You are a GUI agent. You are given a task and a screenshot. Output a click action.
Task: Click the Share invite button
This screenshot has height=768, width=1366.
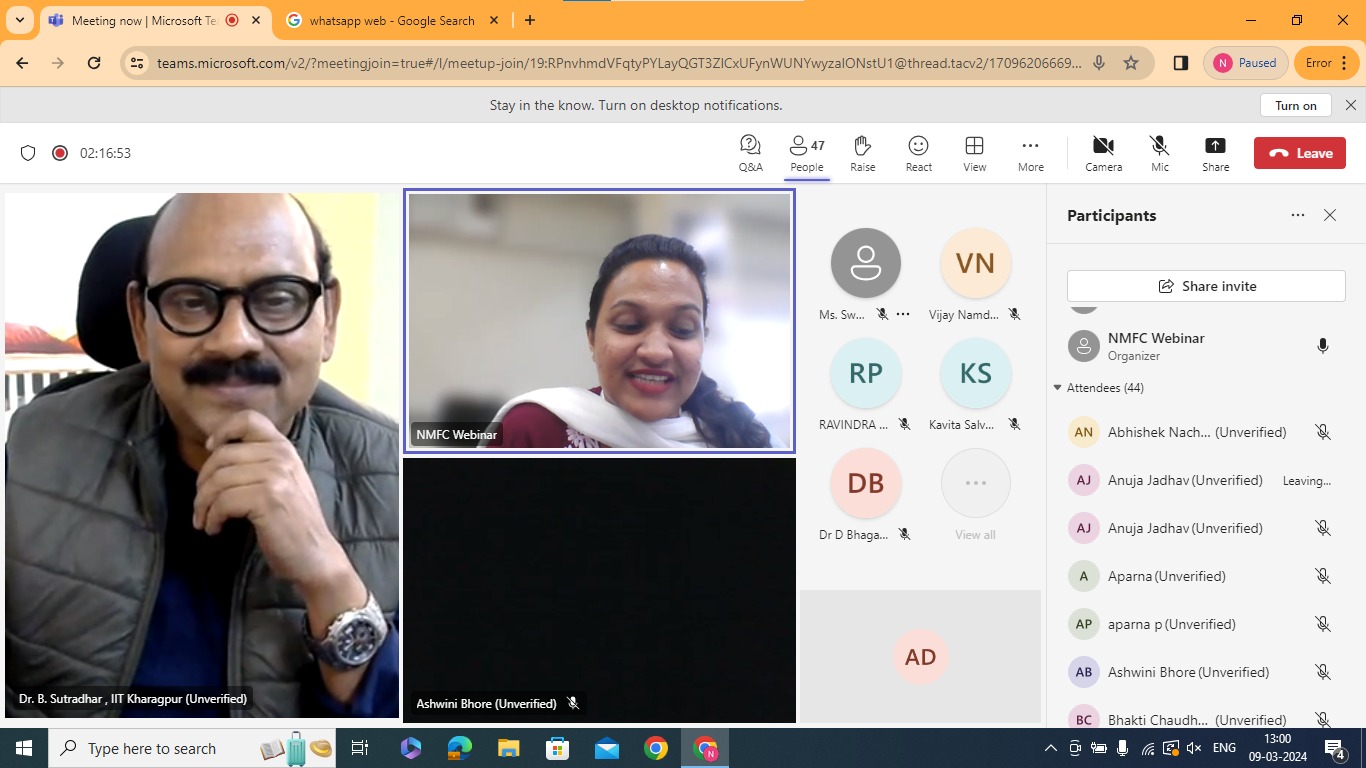[x=1205, y=286]
